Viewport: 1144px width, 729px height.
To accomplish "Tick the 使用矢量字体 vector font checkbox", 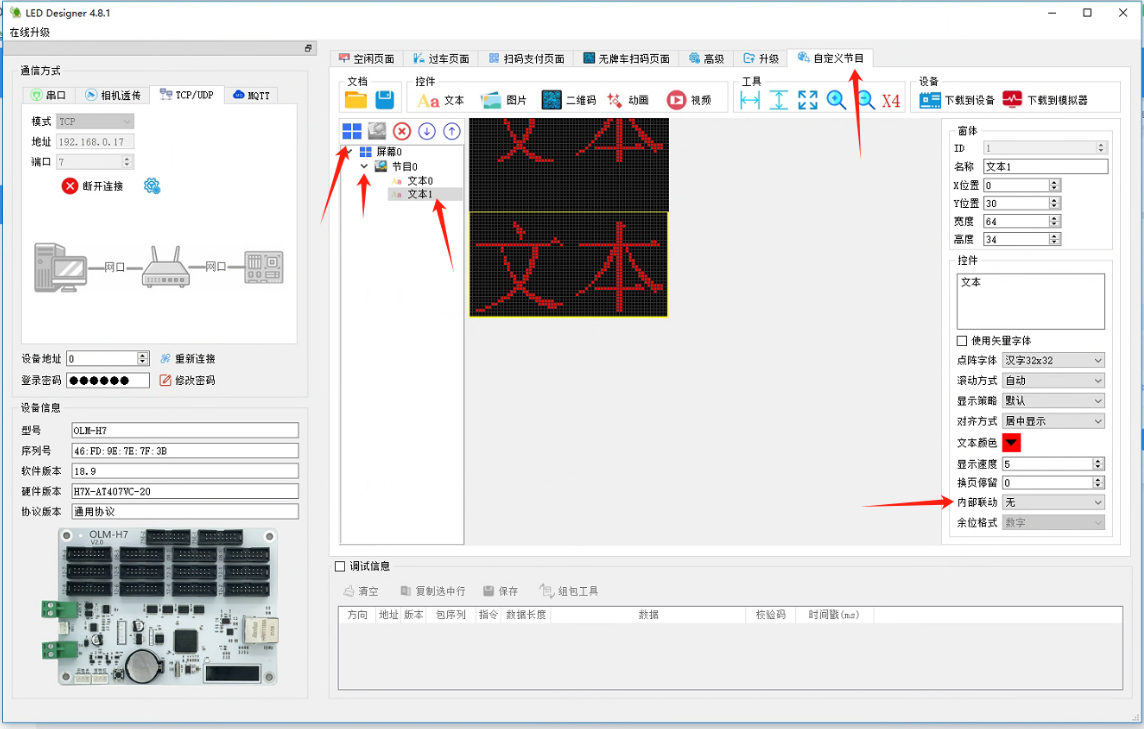I will pyautogui.click(x=962, y=341).
